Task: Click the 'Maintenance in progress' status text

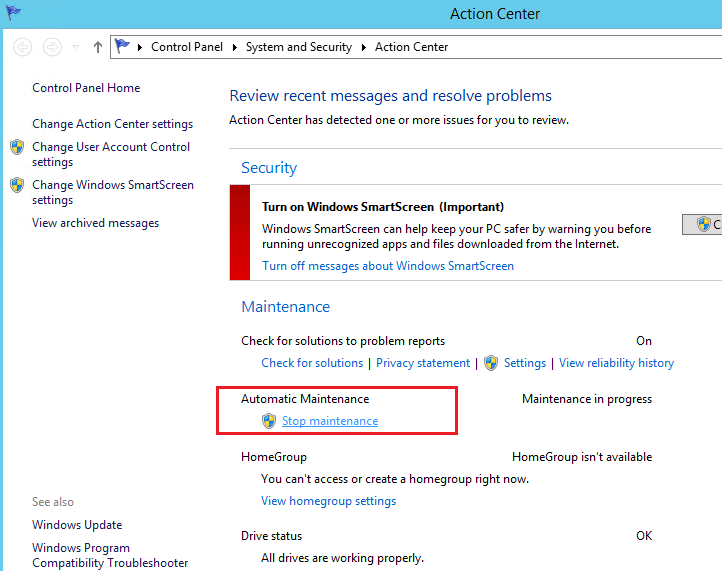Action: click(587, 399)
